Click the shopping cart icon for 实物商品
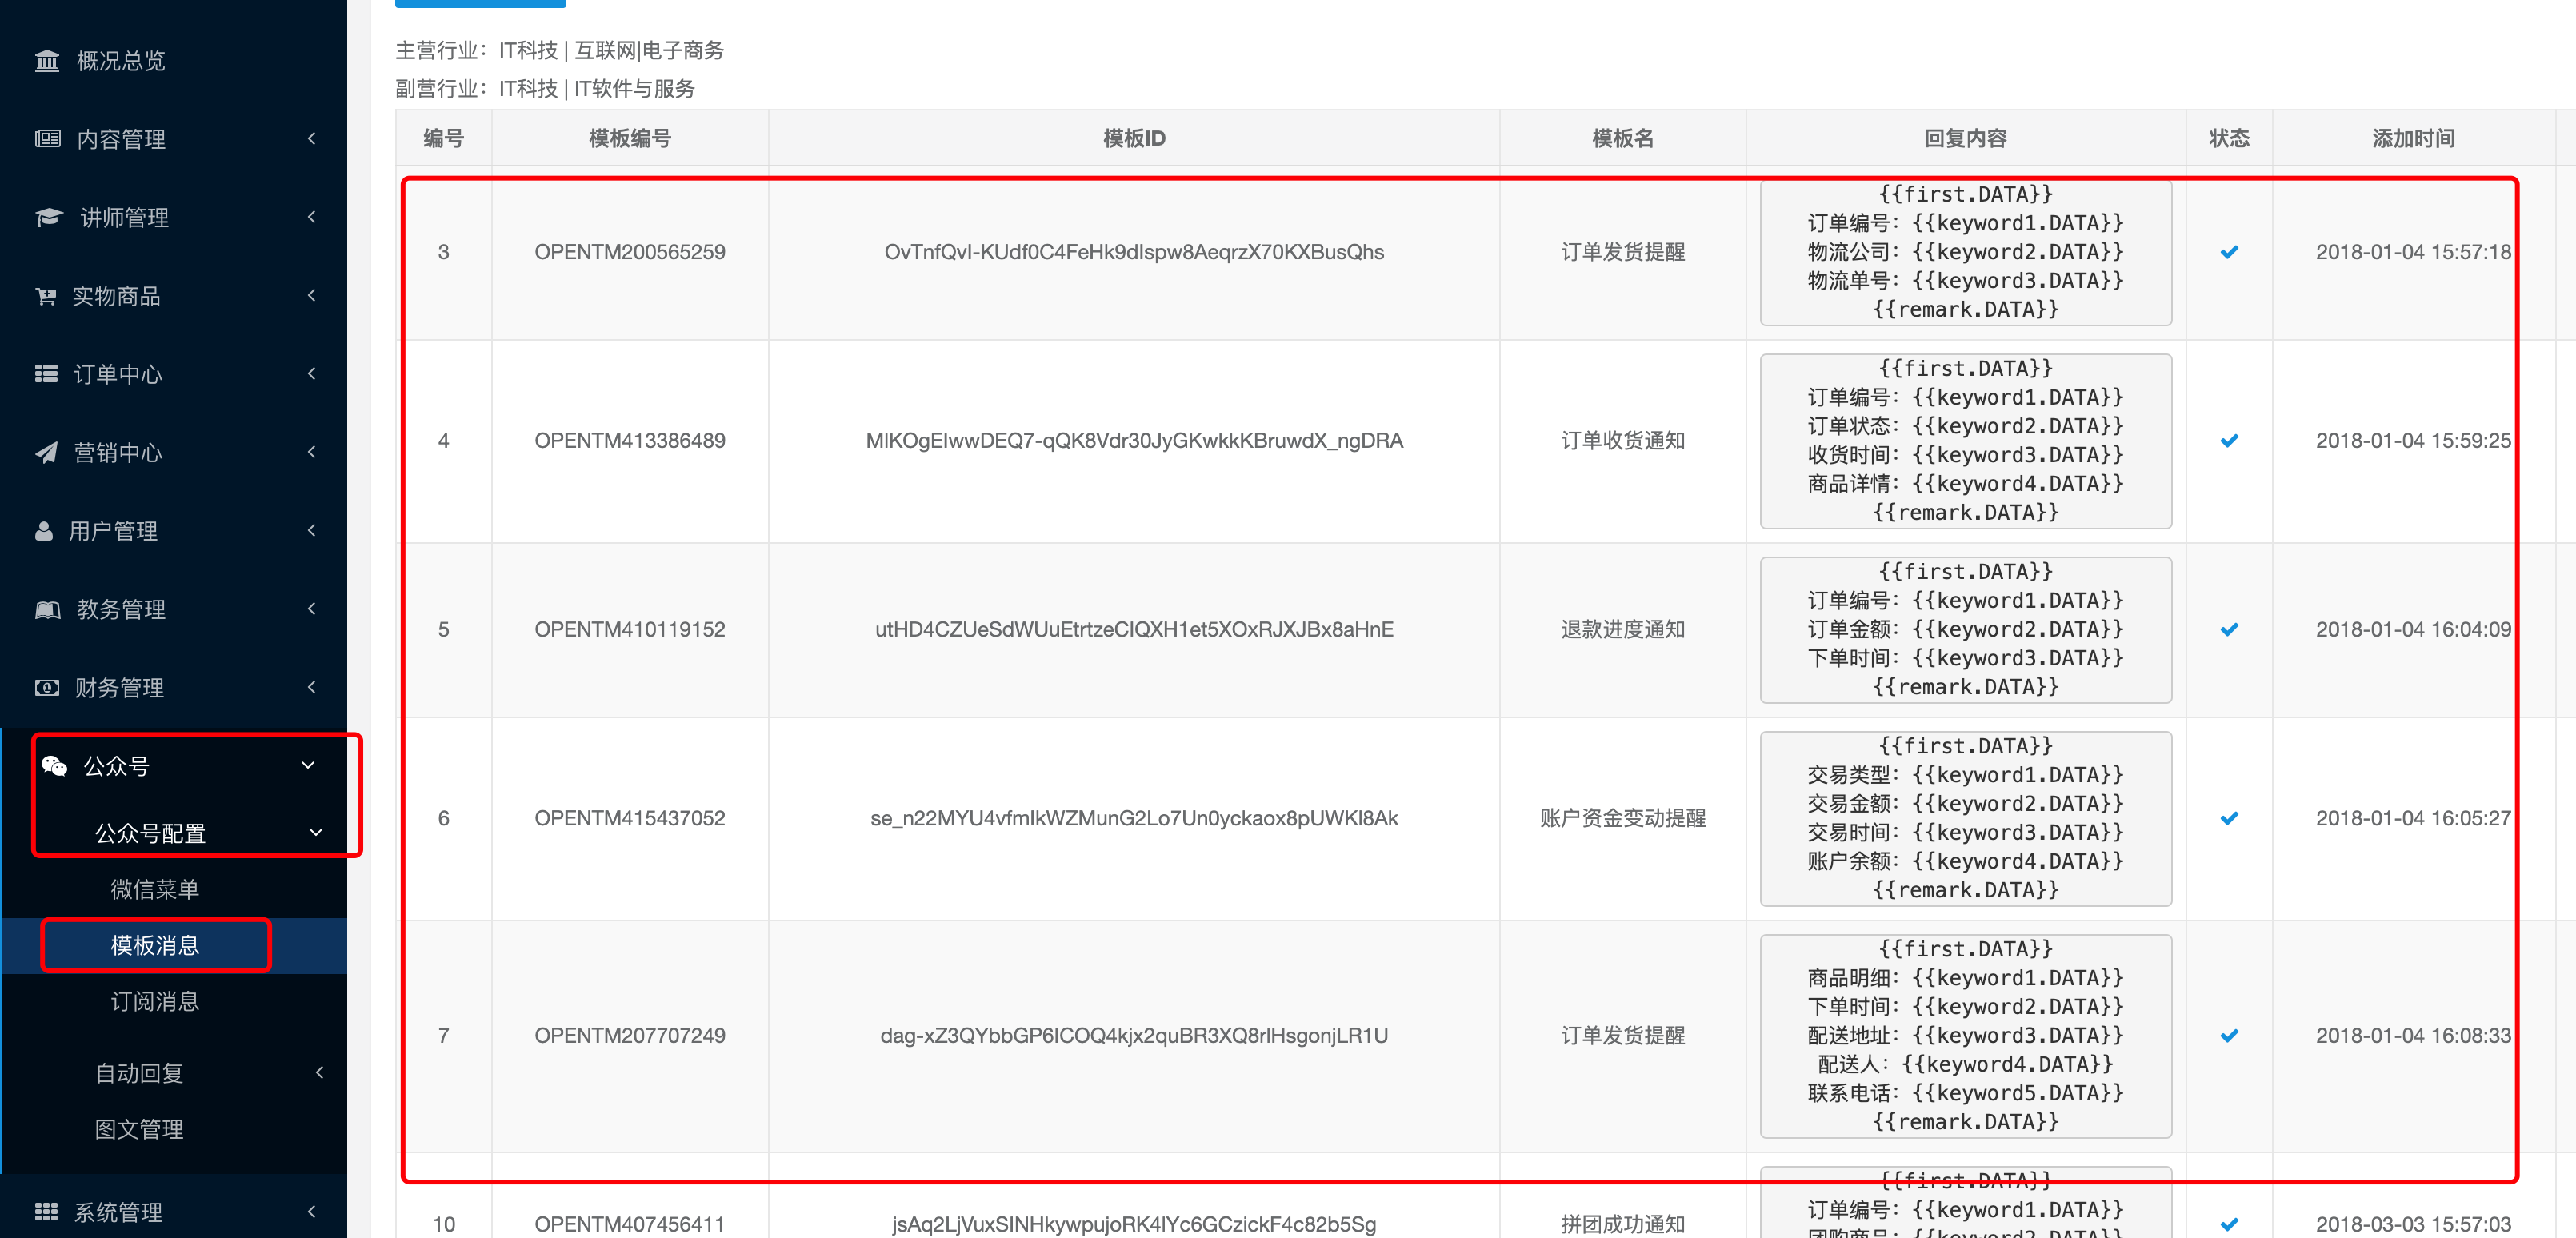 tap(46, 296)
